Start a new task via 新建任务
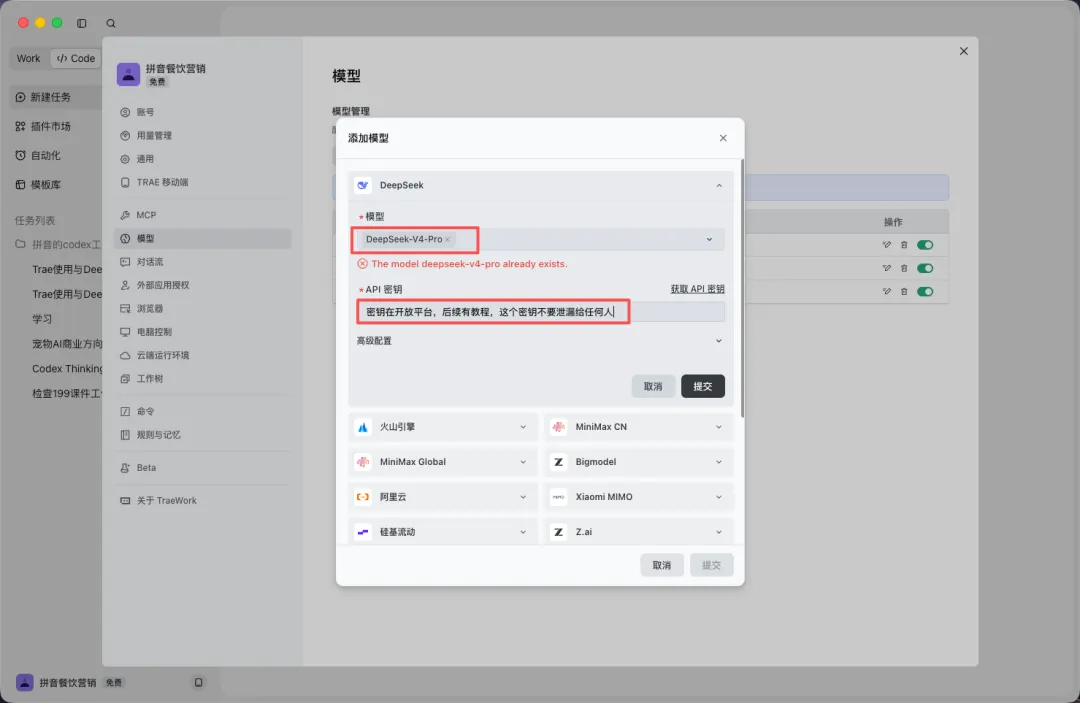 click(x=56, y=97)
